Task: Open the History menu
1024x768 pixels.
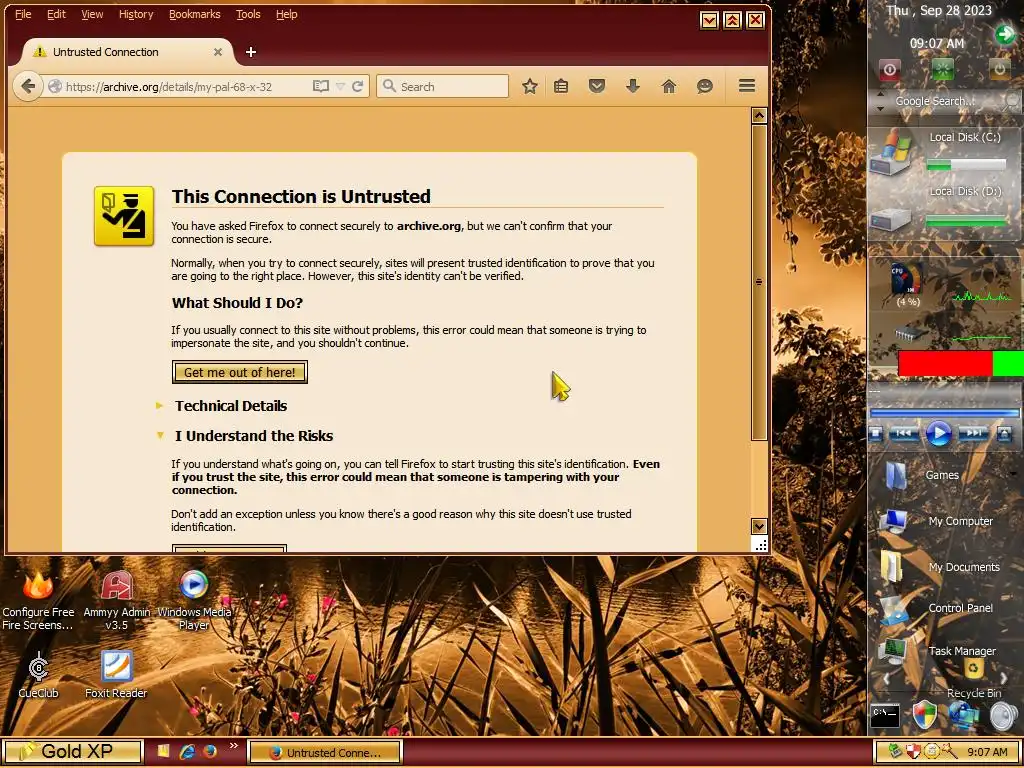Action: pos(136,14)
